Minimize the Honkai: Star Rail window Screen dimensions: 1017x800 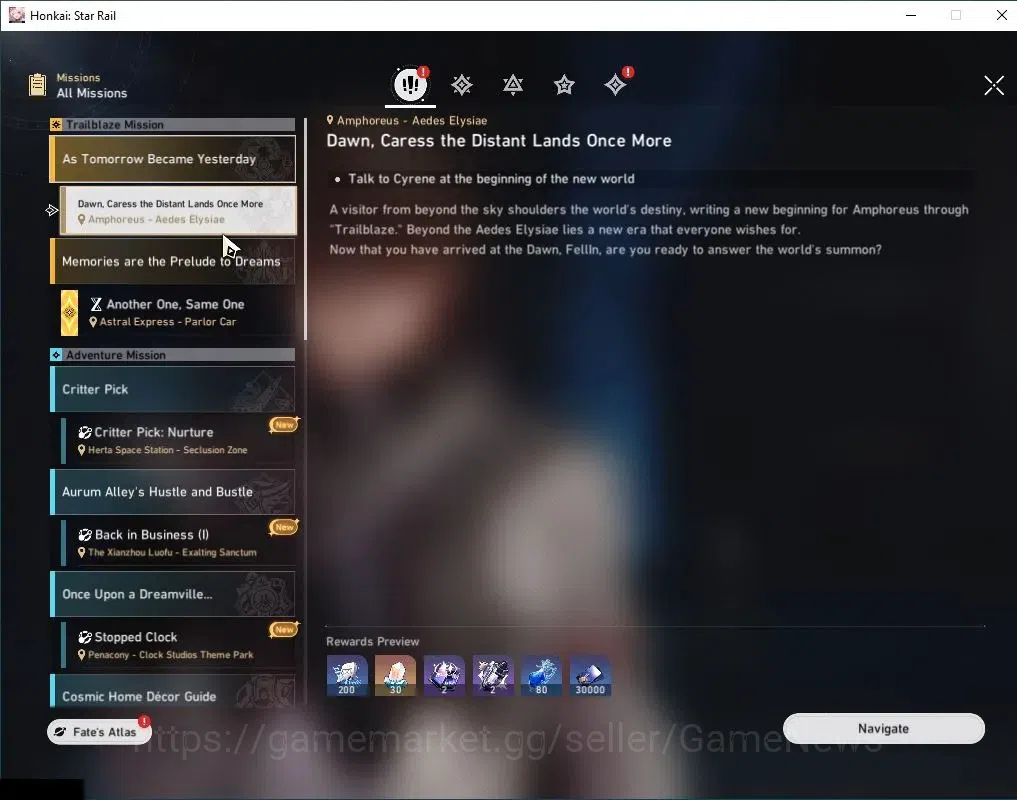pyautogui.click(x=911, y=15)
